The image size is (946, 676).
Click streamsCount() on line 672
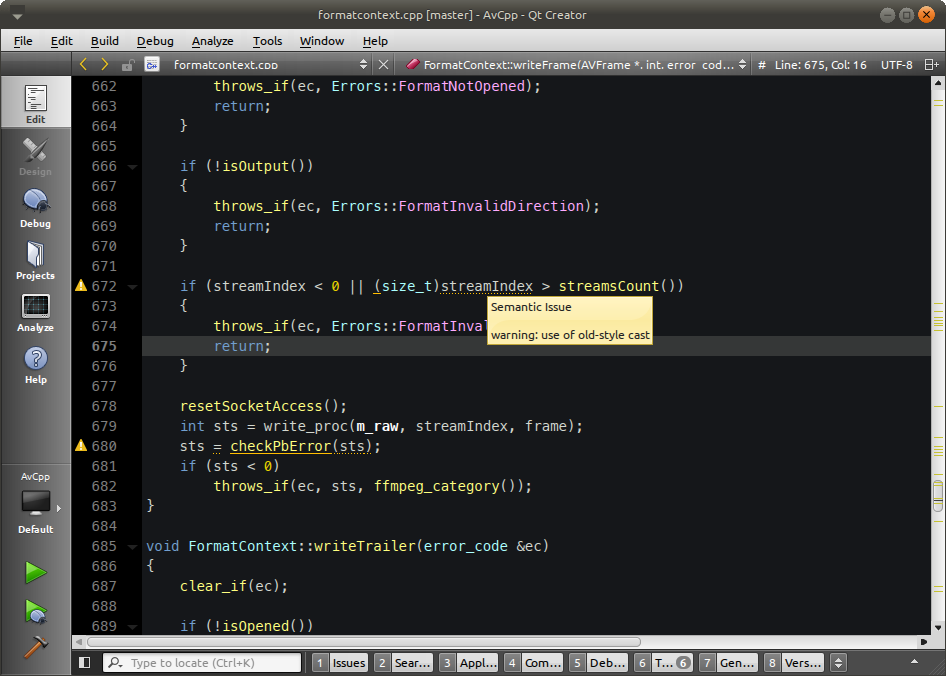click(x=621, y=286)
